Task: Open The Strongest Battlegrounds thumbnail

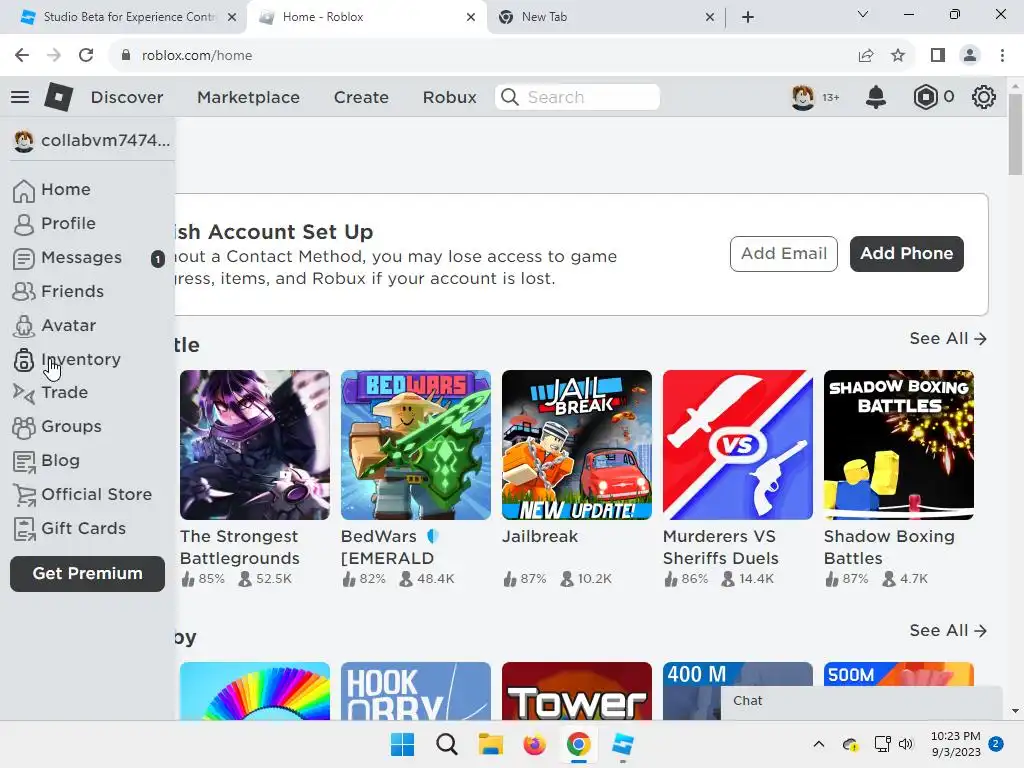Action: tap(255, 445)
